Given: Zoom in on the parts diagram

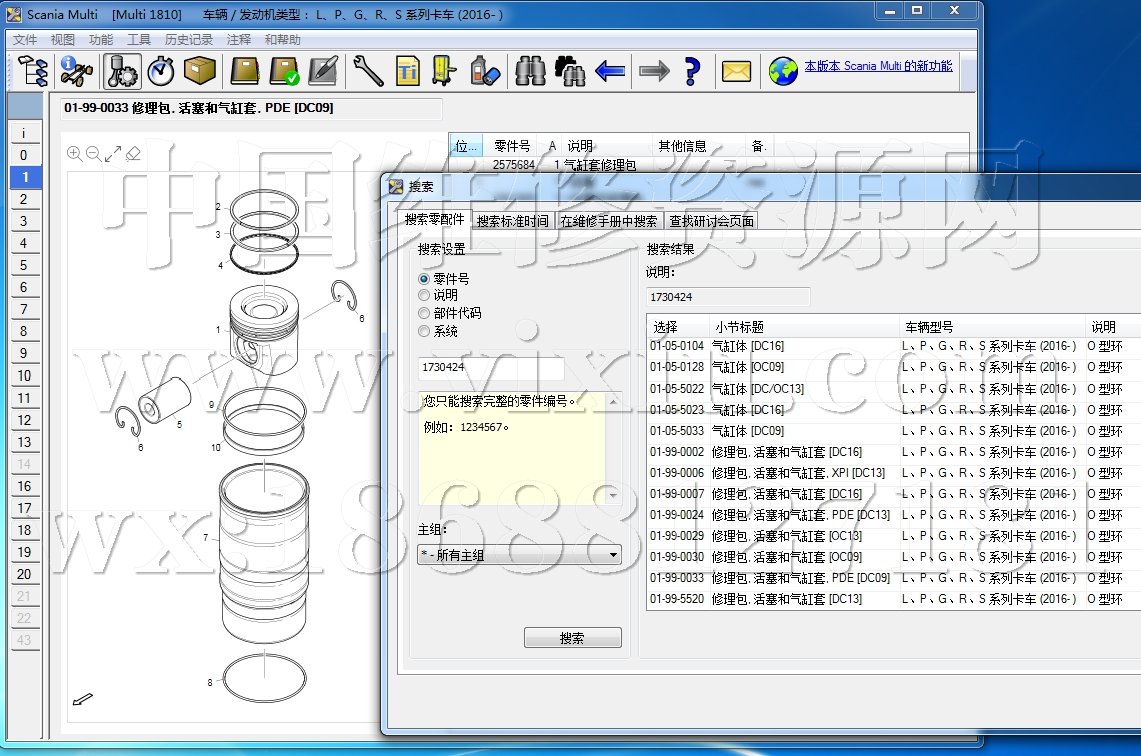Looking at the screenshot, I should 74,153.
